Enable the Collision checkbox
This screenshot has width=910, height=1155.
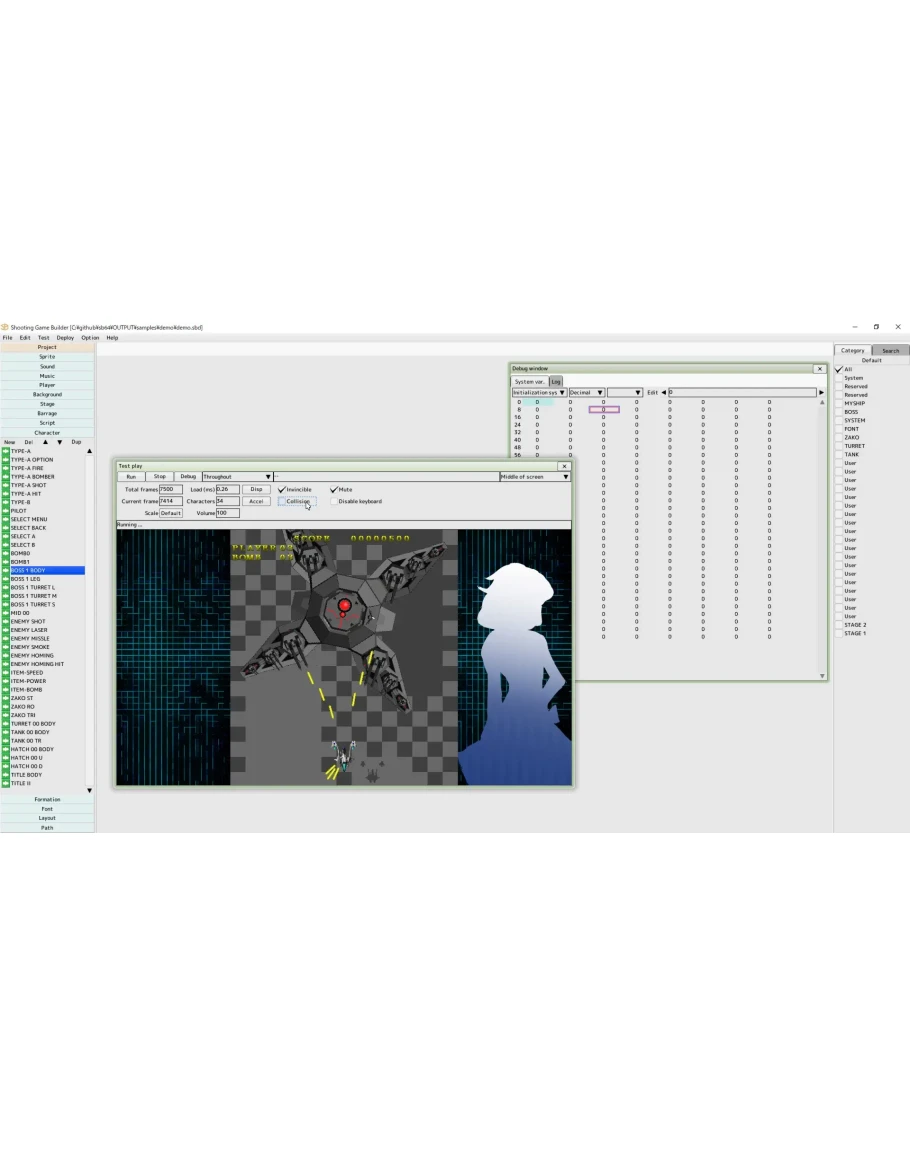coord(282,502)
